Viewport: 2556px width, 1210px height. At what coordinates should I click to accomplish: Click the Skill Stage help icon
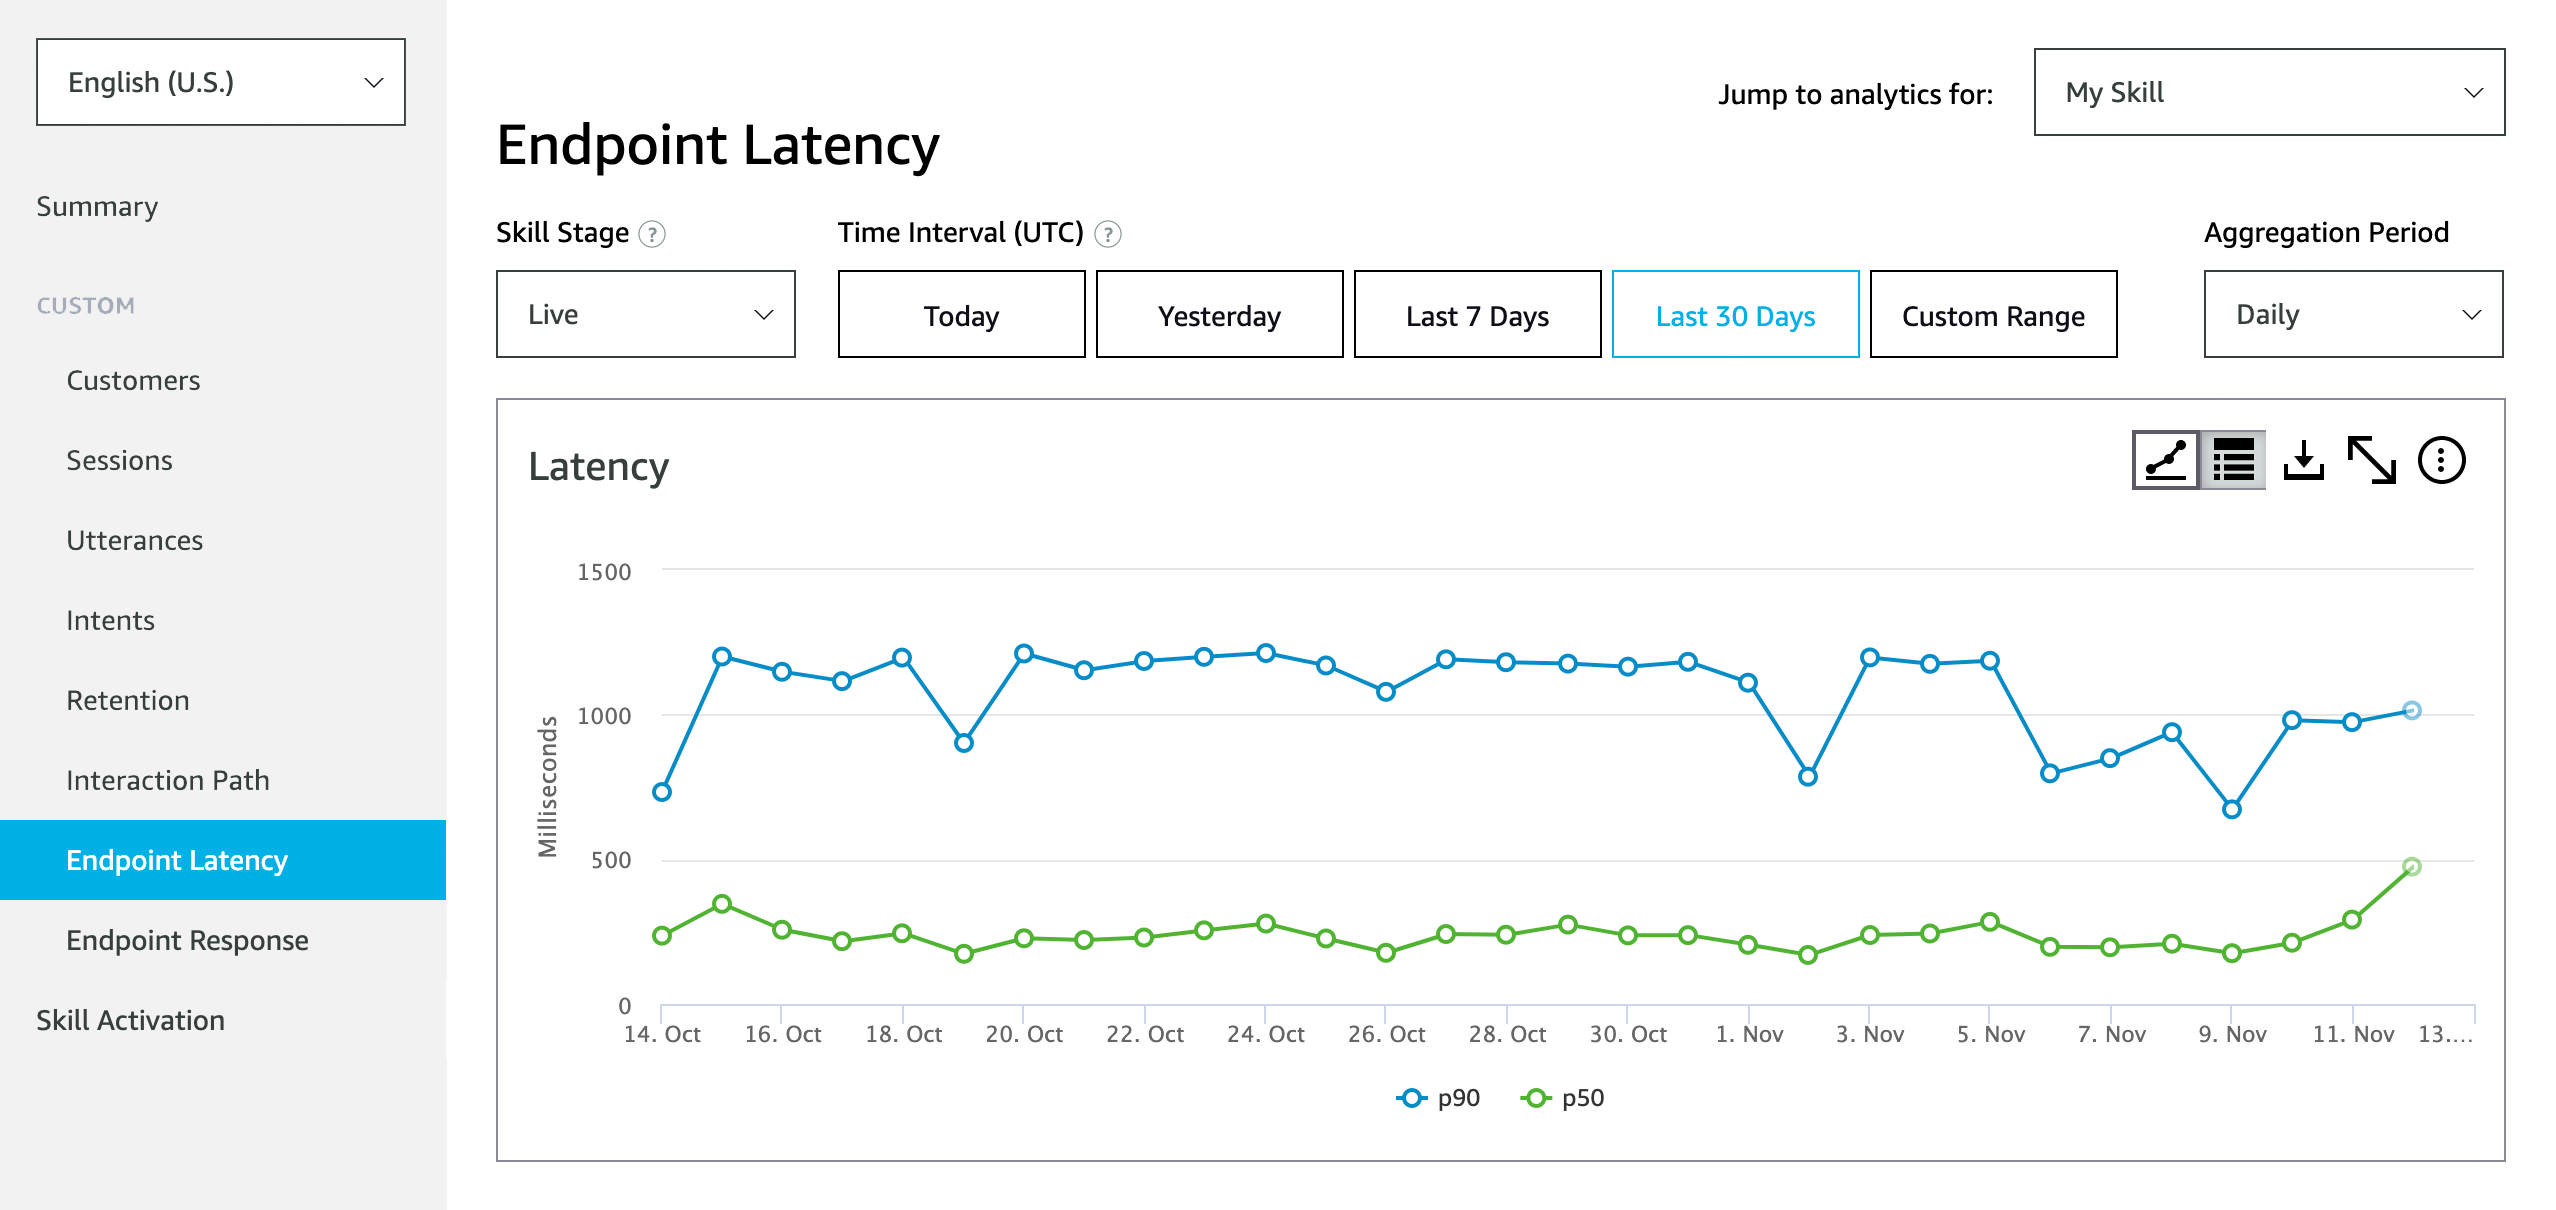point(652,234)
